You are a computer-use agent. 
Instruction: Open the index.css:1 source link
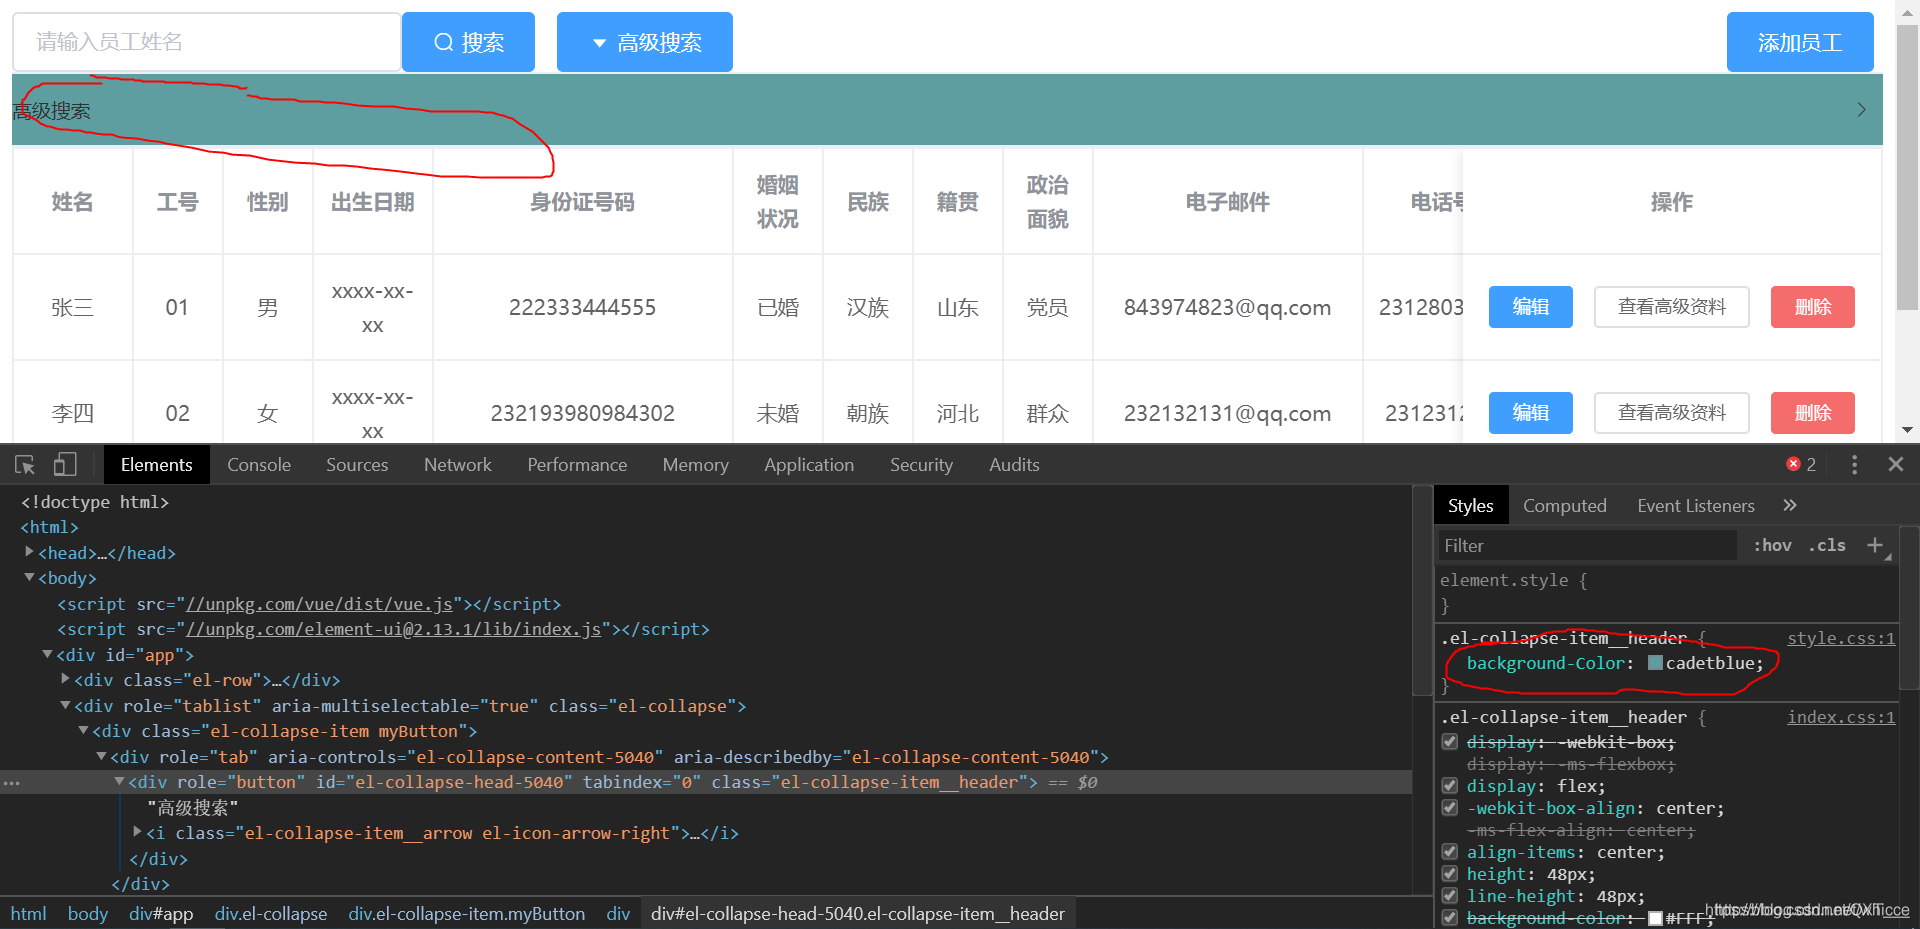click(x=1840, y=717)
